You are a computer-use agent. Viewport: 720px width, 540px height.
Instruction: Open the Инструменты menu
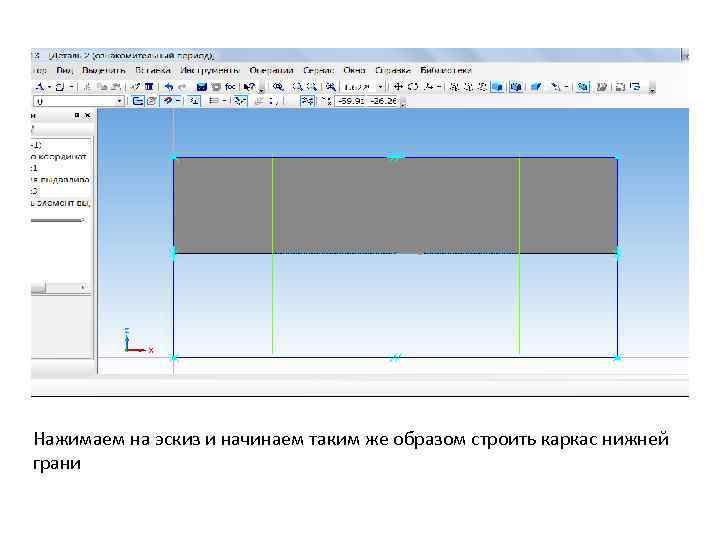click(209, 70)
